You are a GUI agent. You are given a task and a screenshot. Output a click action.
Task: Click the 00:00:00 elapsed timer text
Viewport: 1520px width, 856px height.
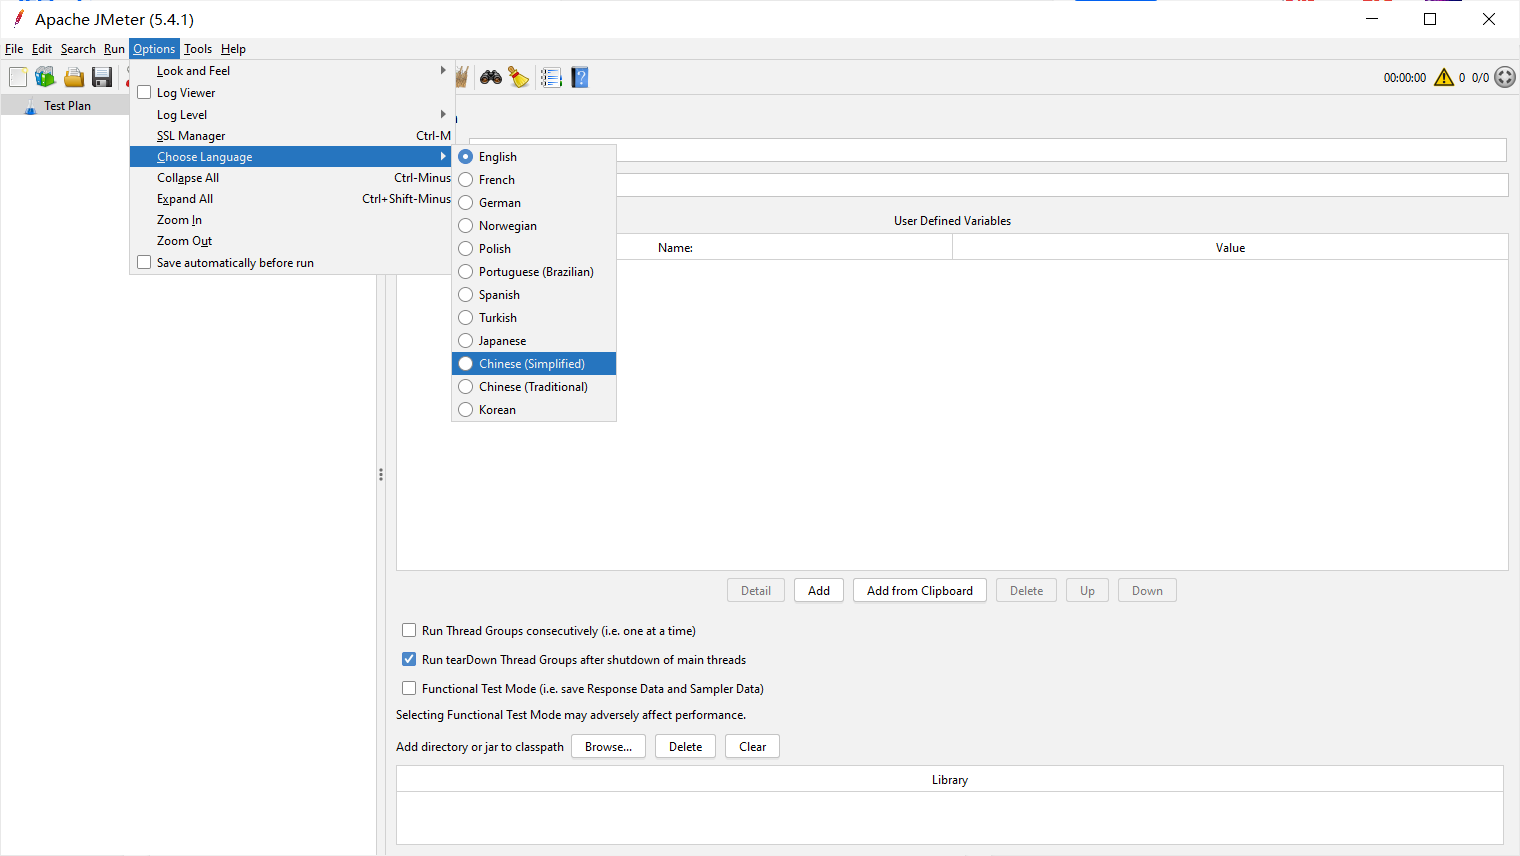(1405, 78)
